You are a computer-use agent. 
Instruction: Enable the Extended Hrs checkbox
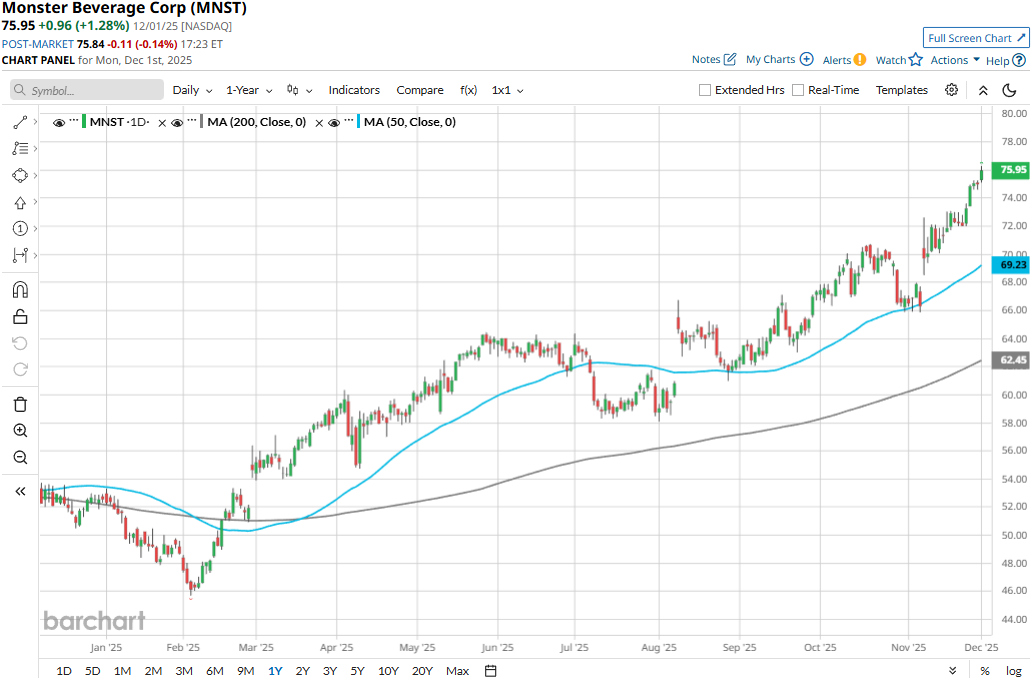pyautogui.click(x=705, y=90)
